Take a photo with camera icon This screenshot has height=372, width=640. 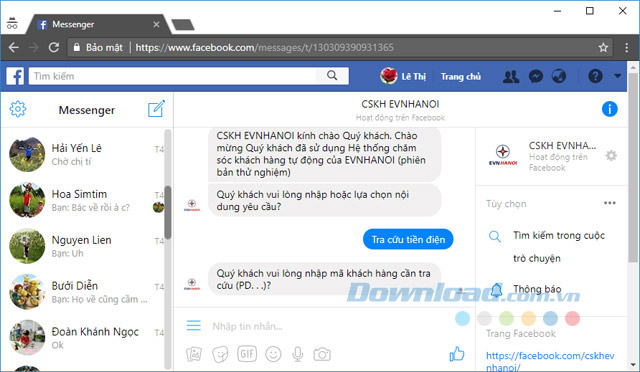322,354
